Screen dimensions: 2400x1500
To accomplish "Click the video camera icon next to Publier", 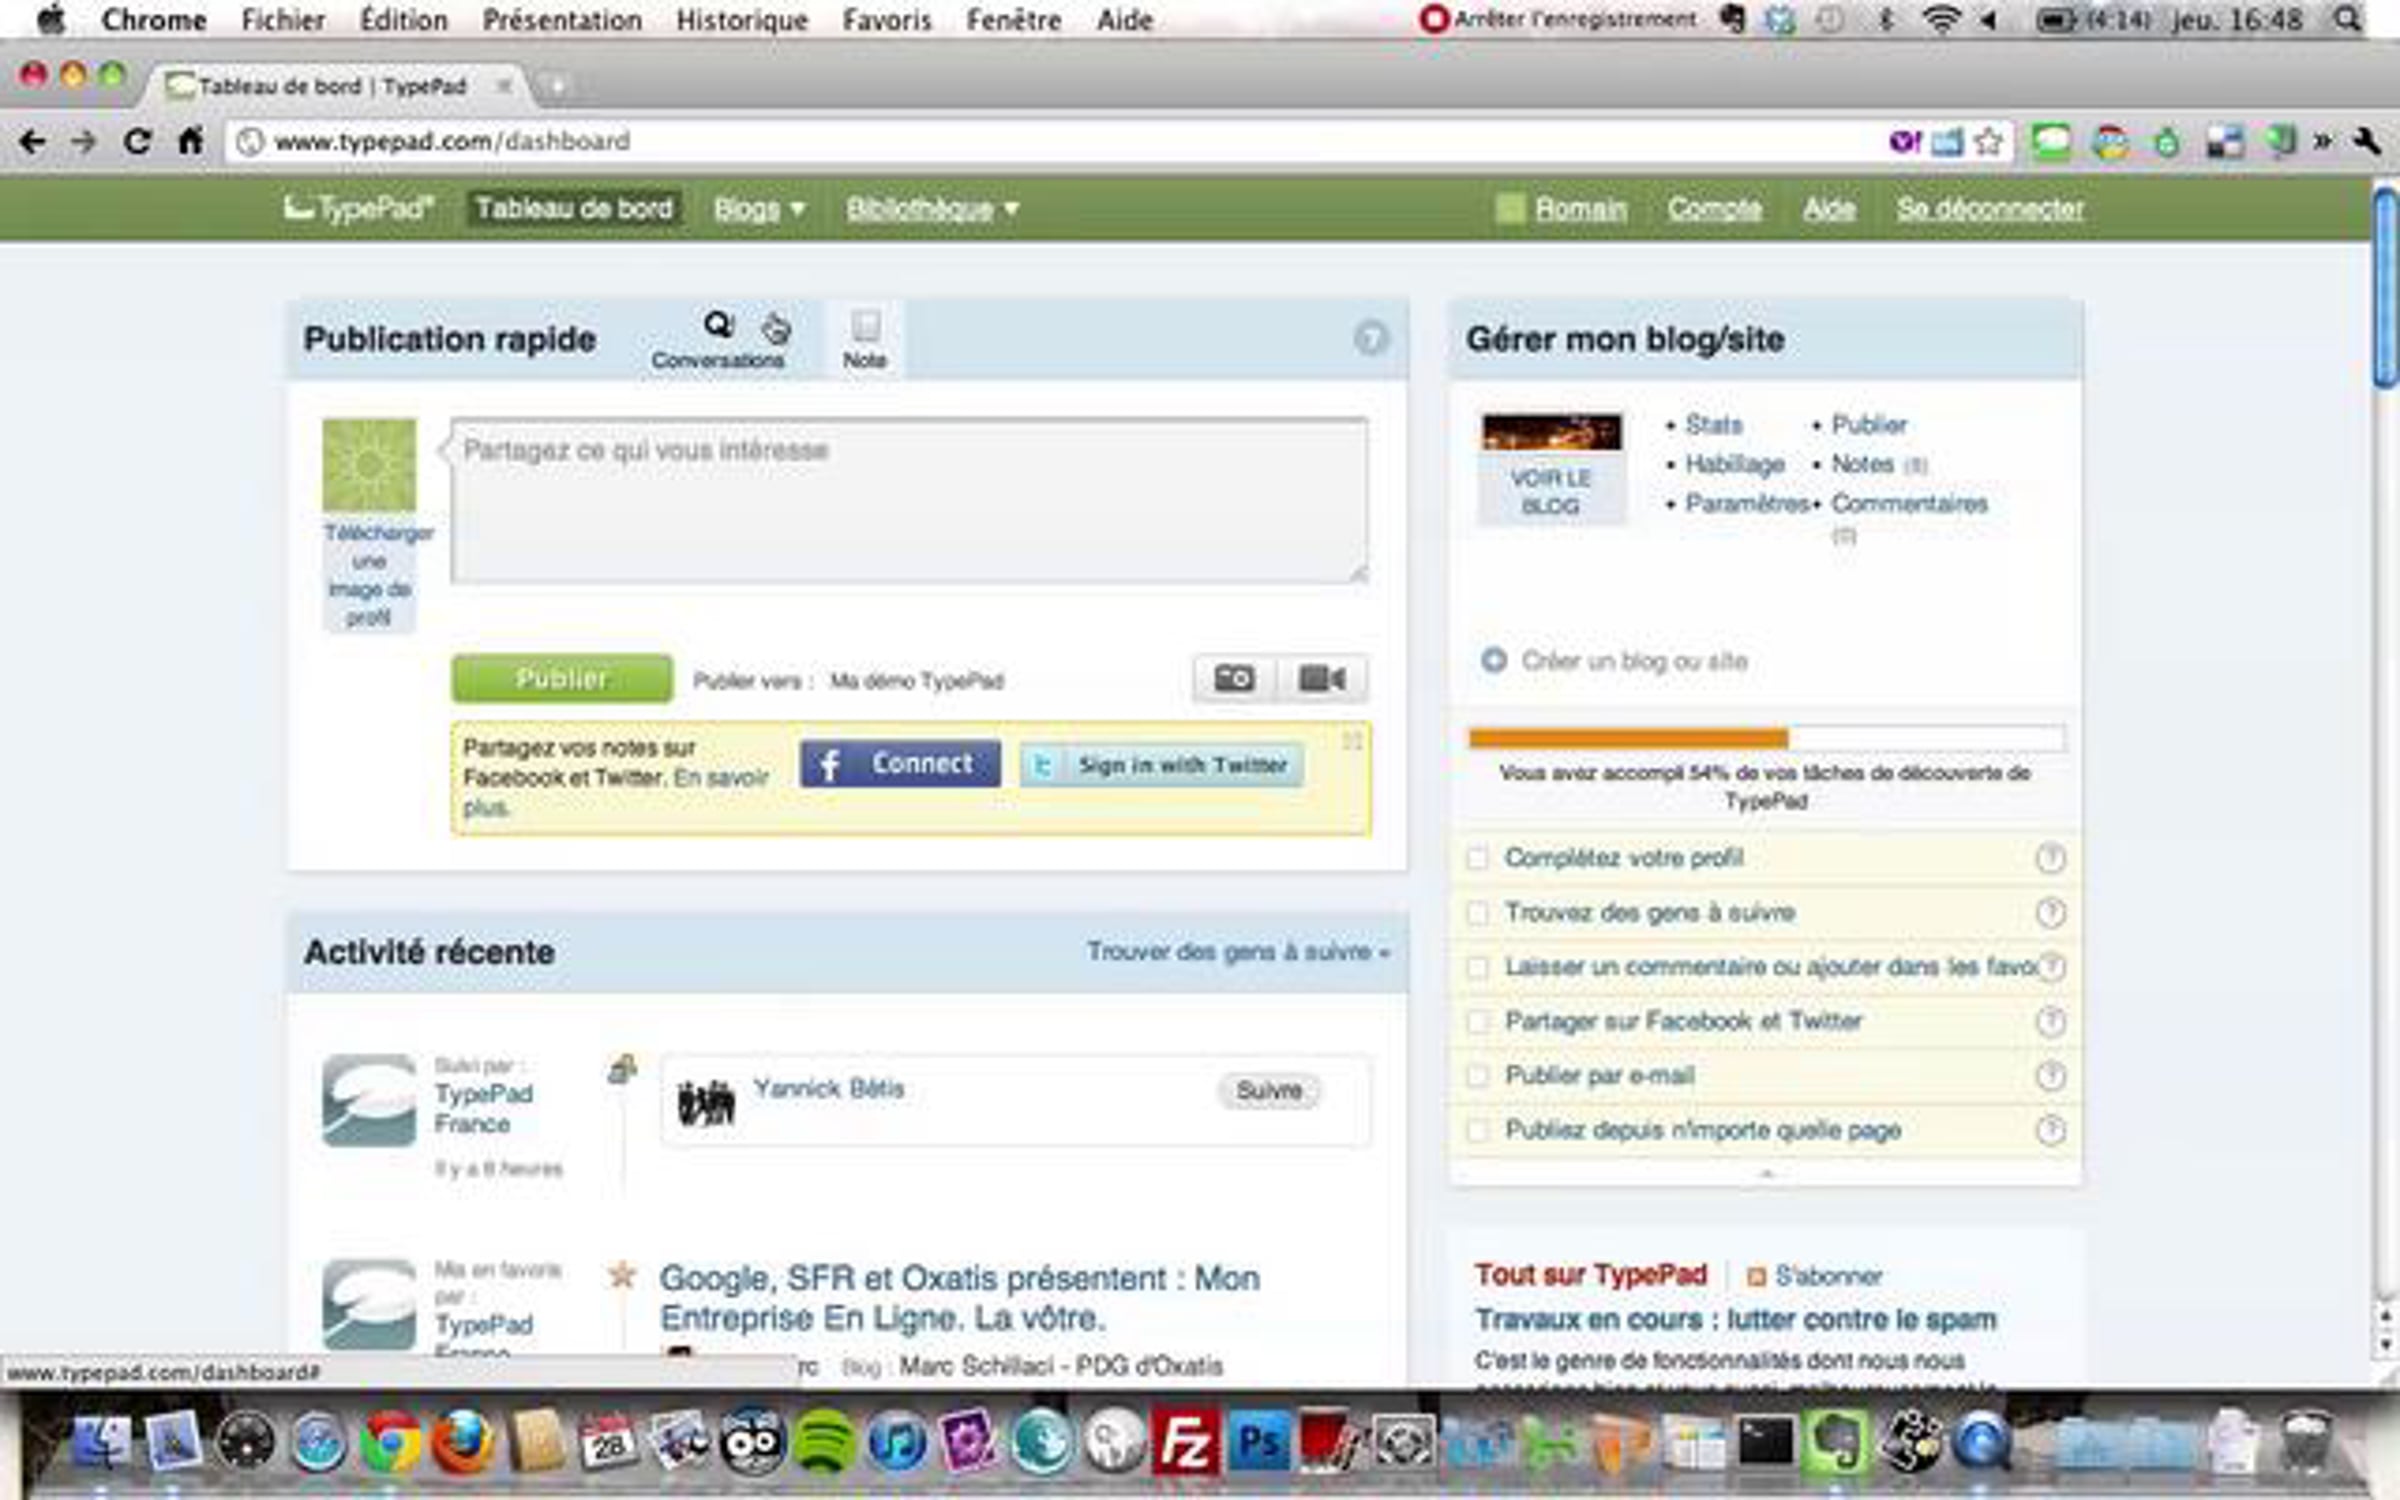I will tap(1321, 679).
